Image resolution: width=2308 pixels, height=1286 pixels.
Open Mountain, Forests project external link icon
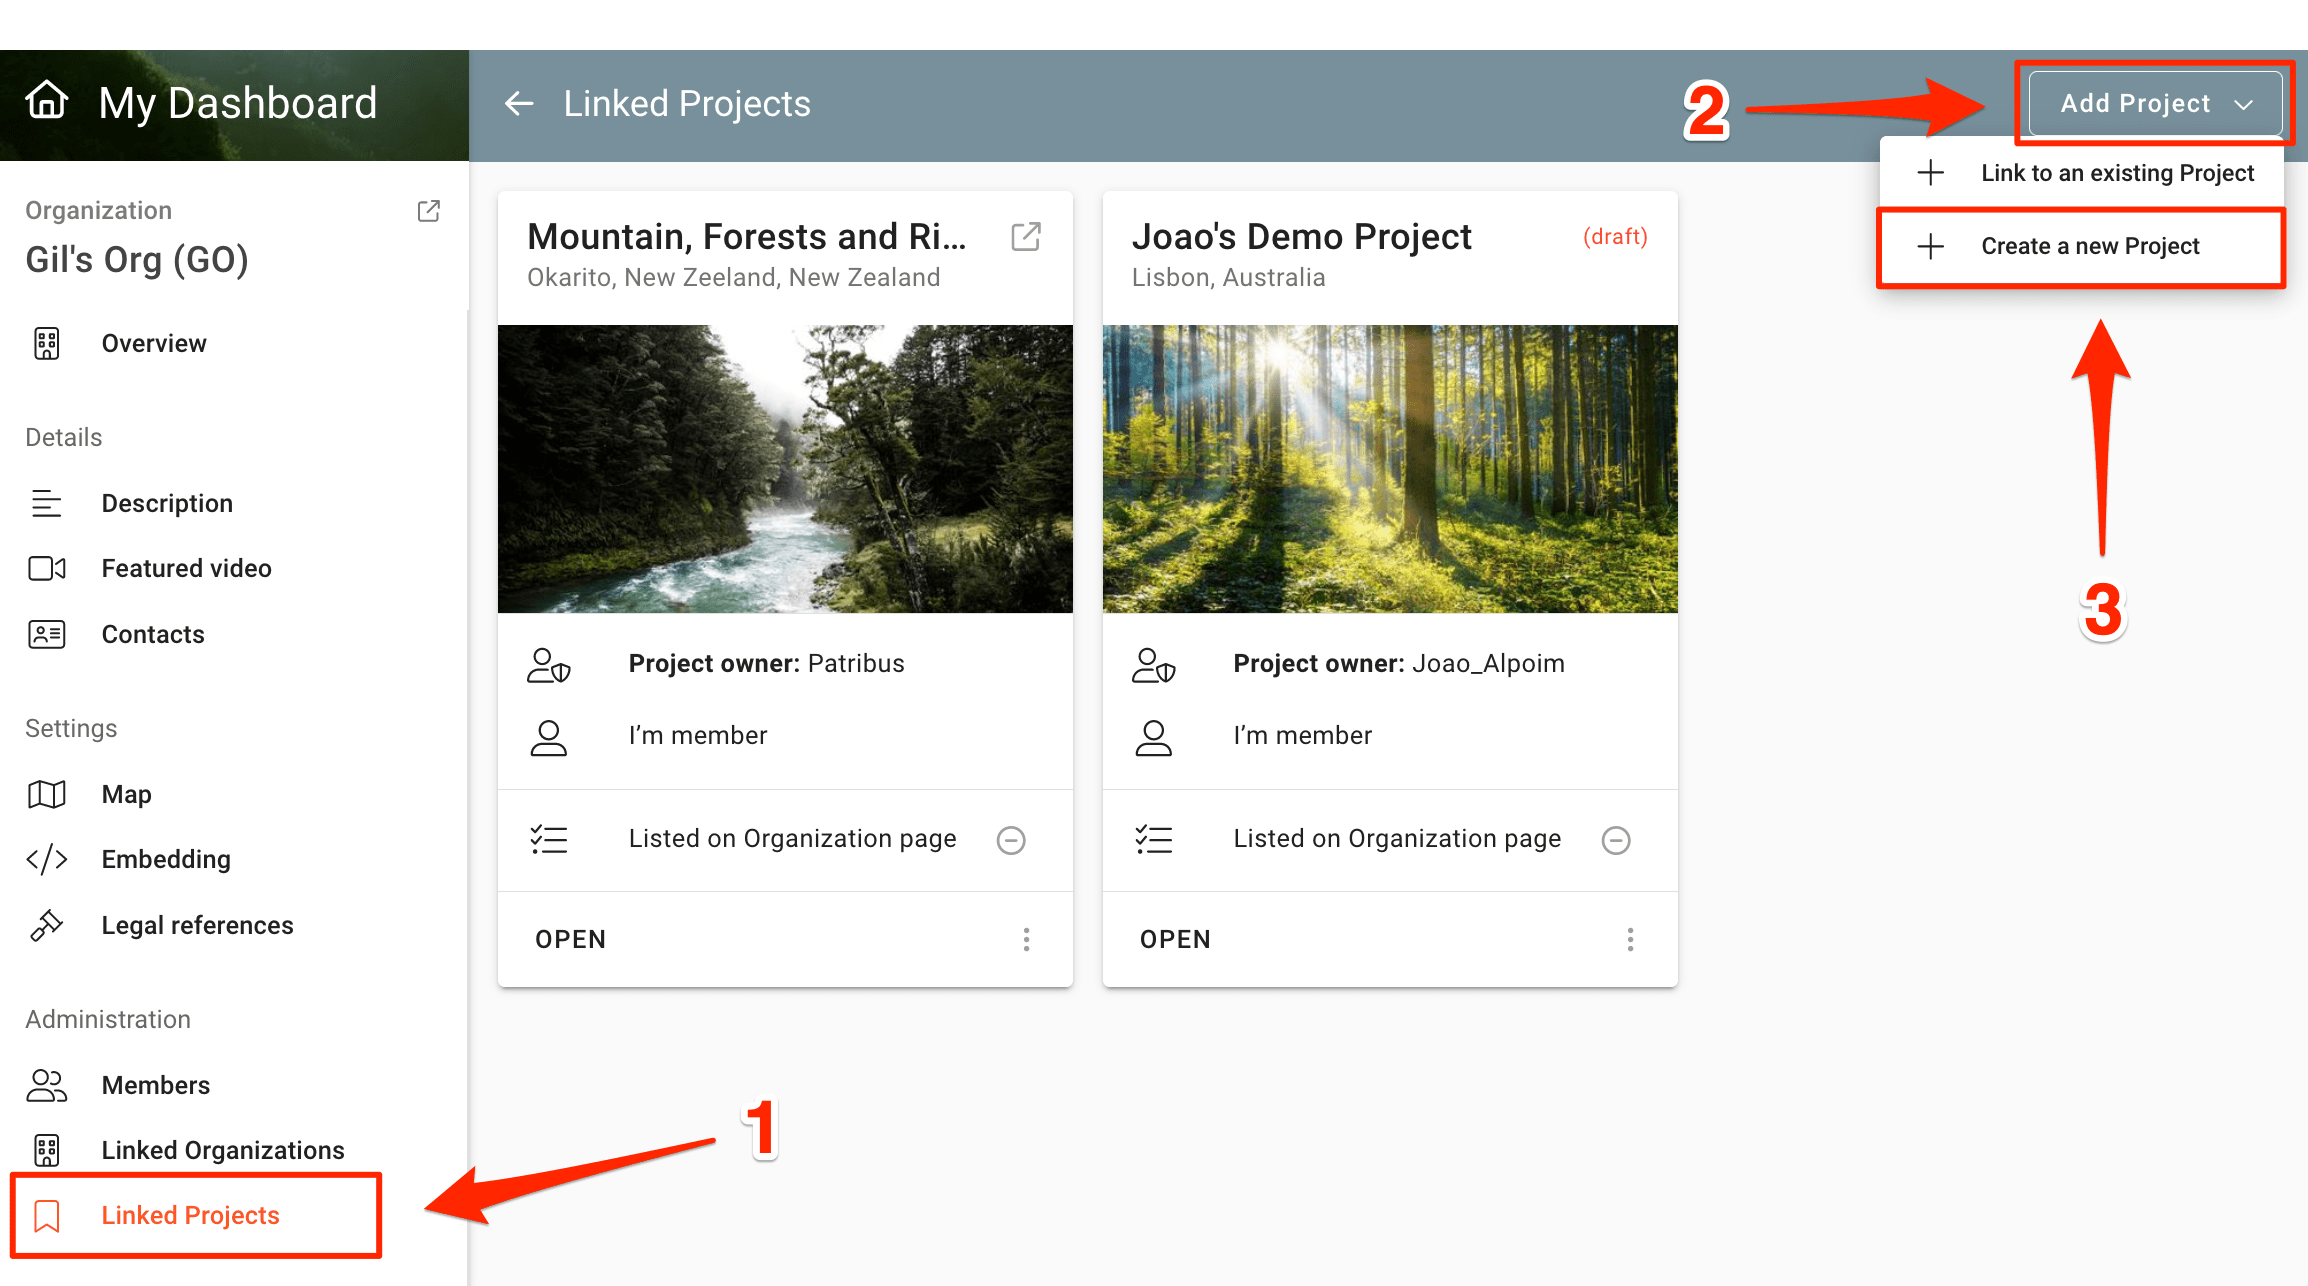pyautogui.click(x=1026, y=237)
